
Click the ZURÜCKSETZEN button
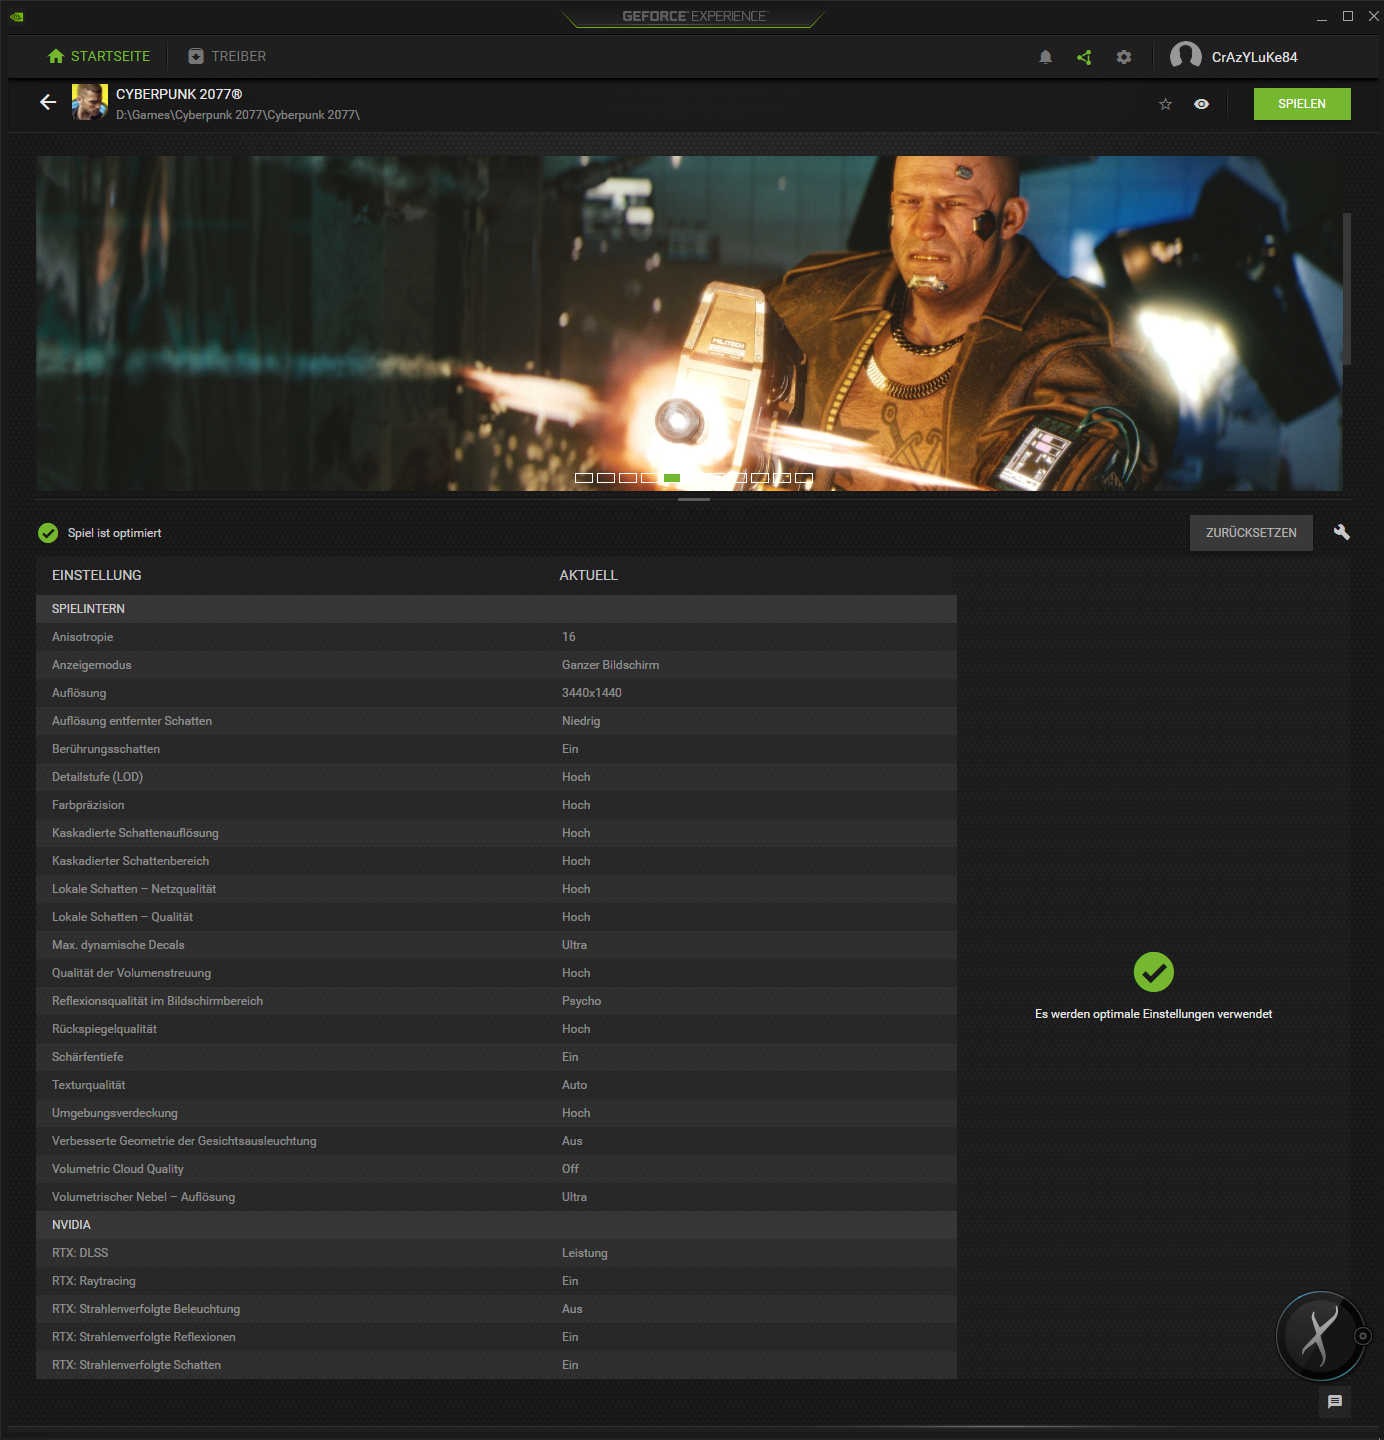coord(1251,533)
